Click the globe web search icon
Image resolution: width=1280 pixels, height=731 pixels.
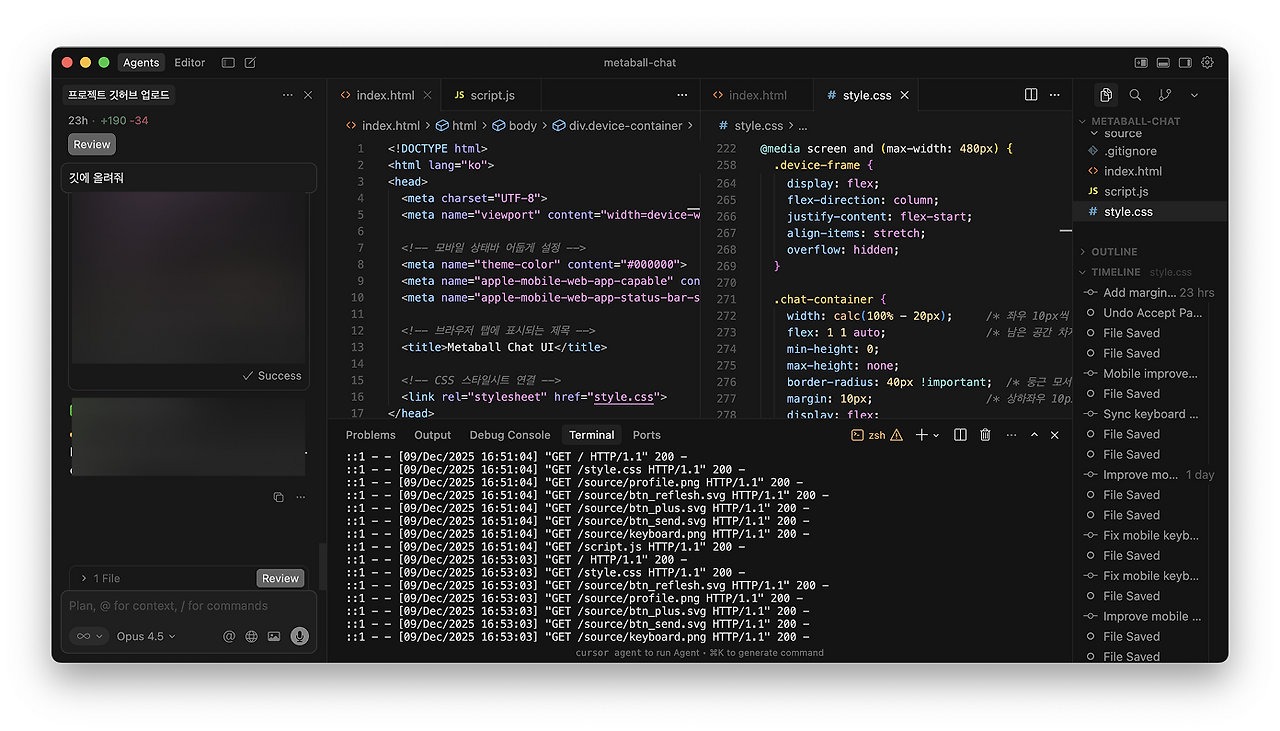pyautogui.click(x=251, y=636)
